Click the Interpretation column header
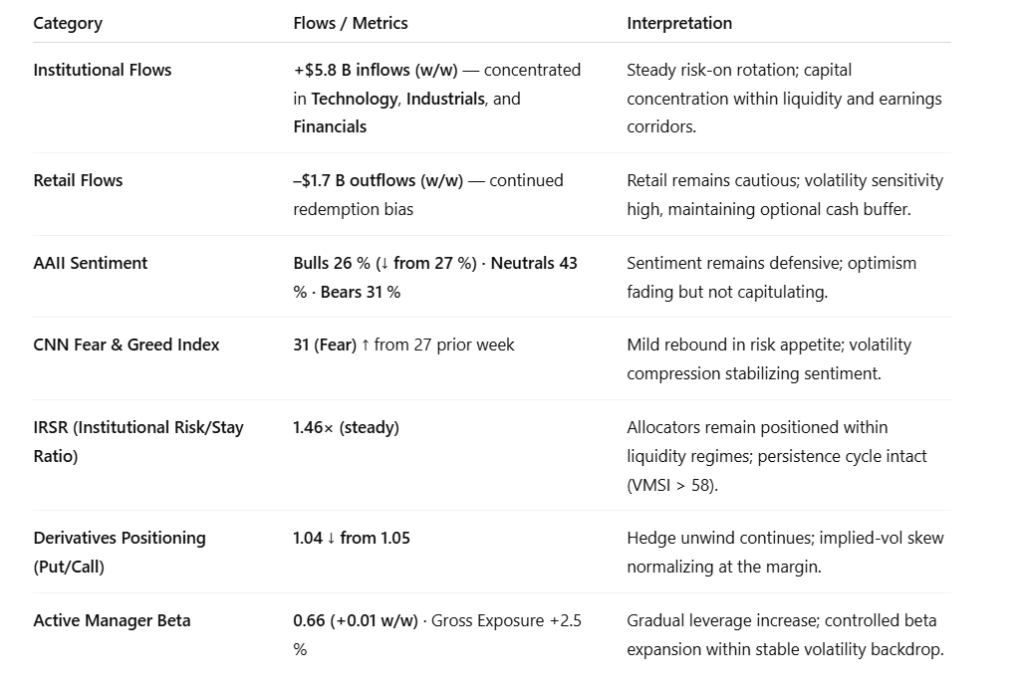 679,23
